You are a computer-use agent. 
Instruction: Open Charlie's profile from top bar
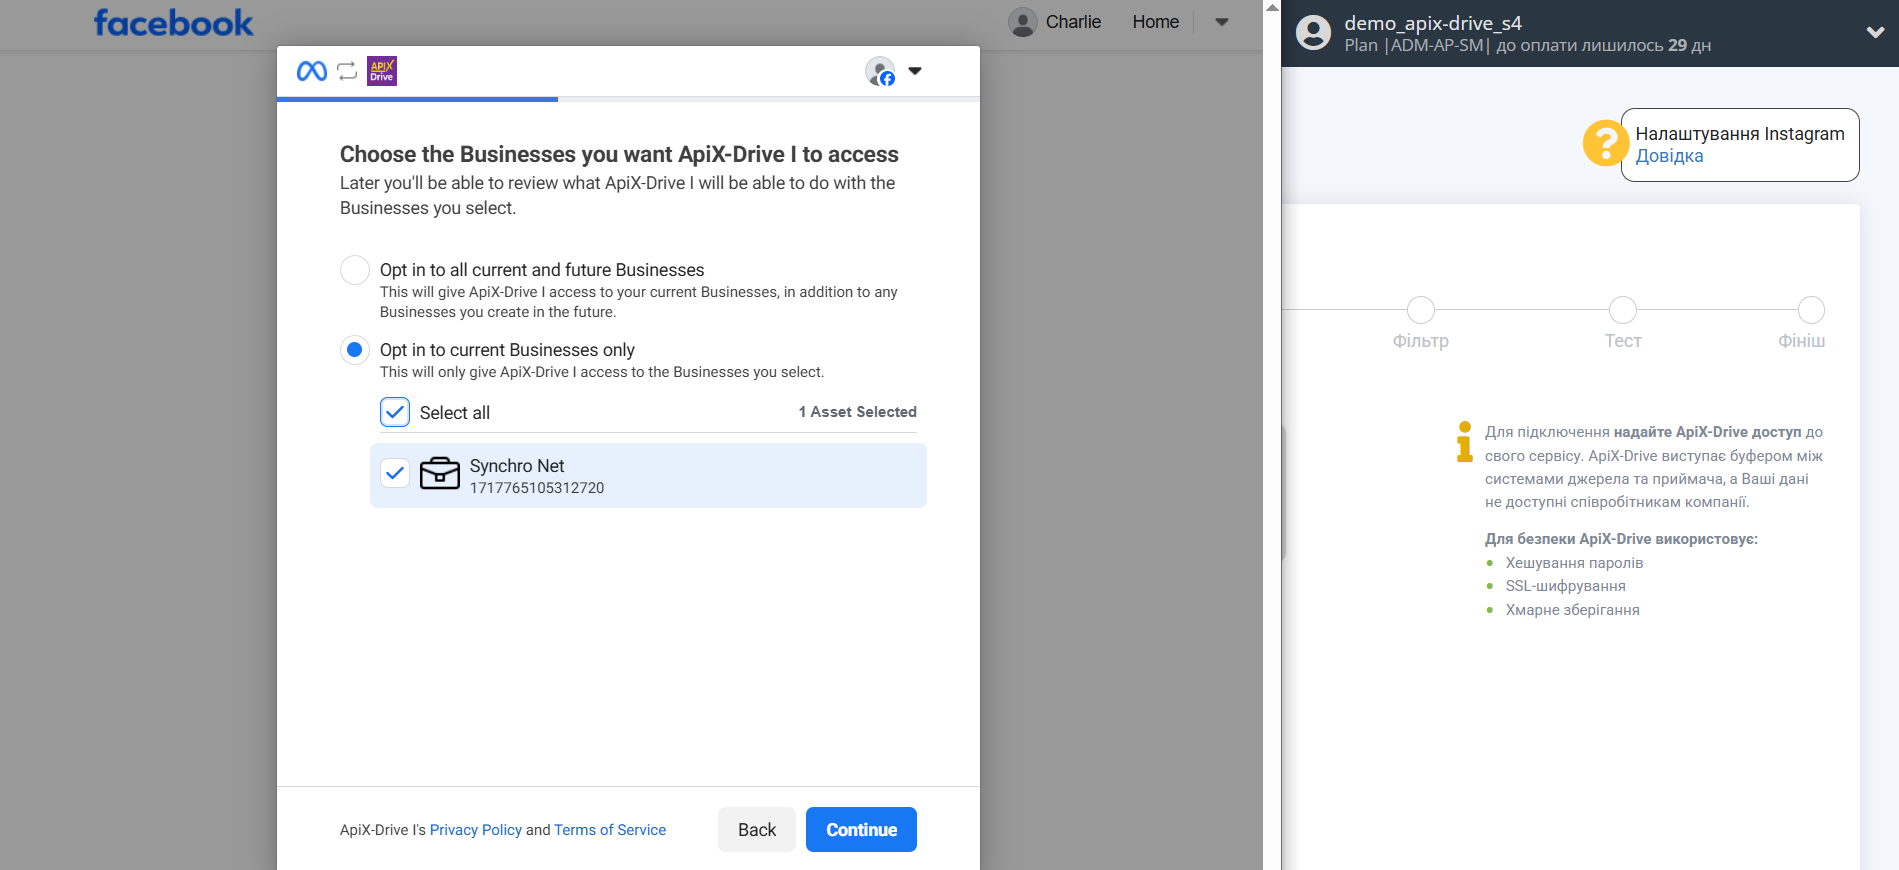tap(1072, 22)
